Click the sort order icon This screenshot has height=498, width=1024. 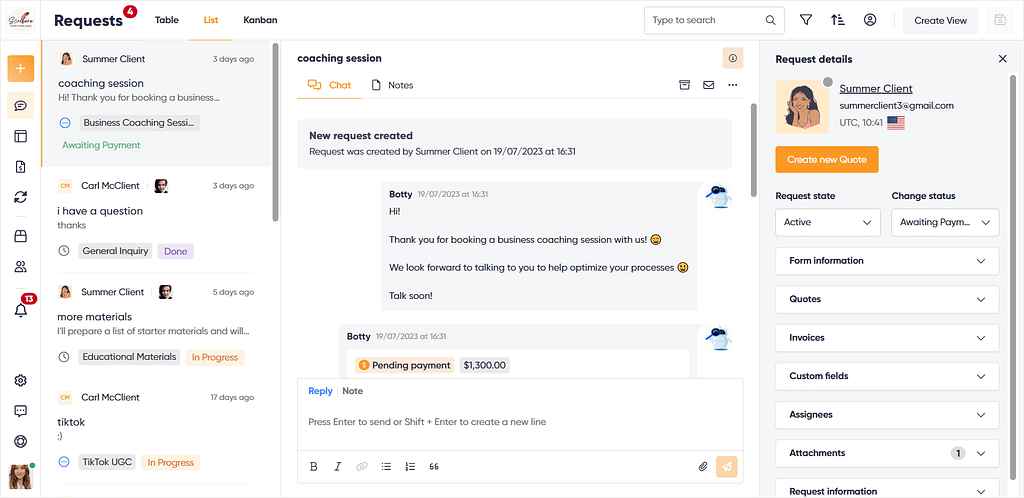pos(838,20)
